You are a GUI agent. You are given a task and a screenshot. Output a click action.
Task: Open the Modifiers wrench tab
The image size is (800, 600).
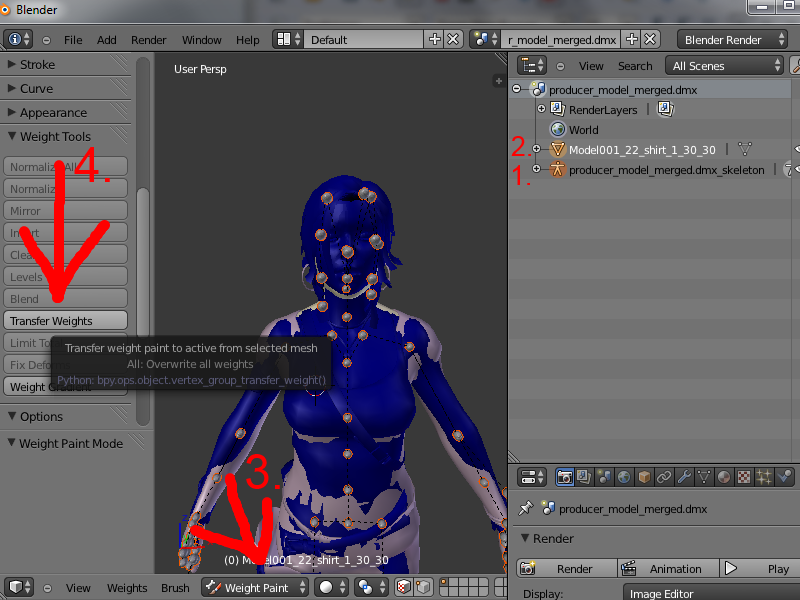pyautogui.click(x=684, y=477)
